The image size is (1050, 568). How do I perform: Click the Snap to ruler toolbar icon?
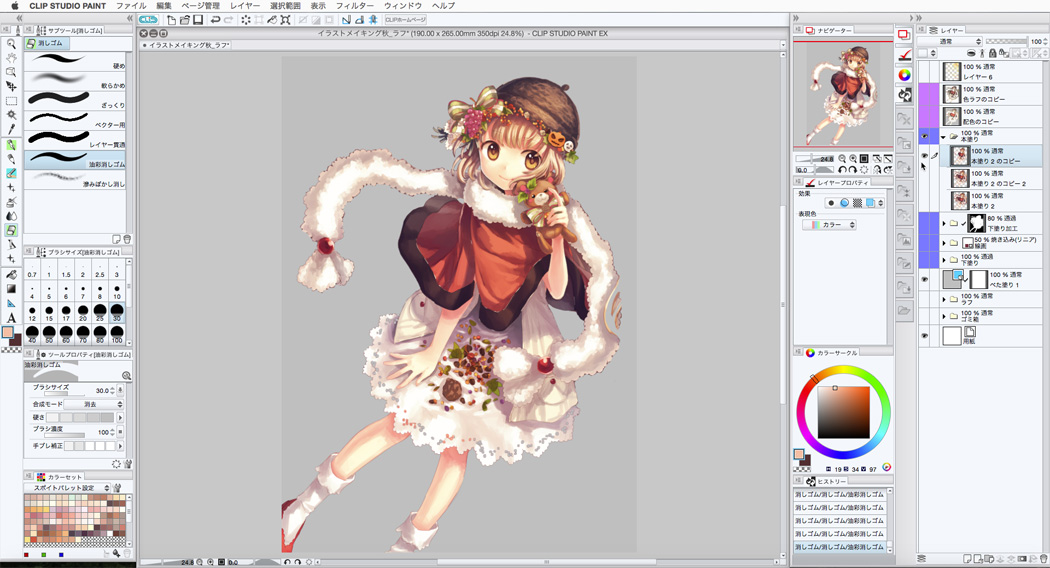[x=346, y=19]
